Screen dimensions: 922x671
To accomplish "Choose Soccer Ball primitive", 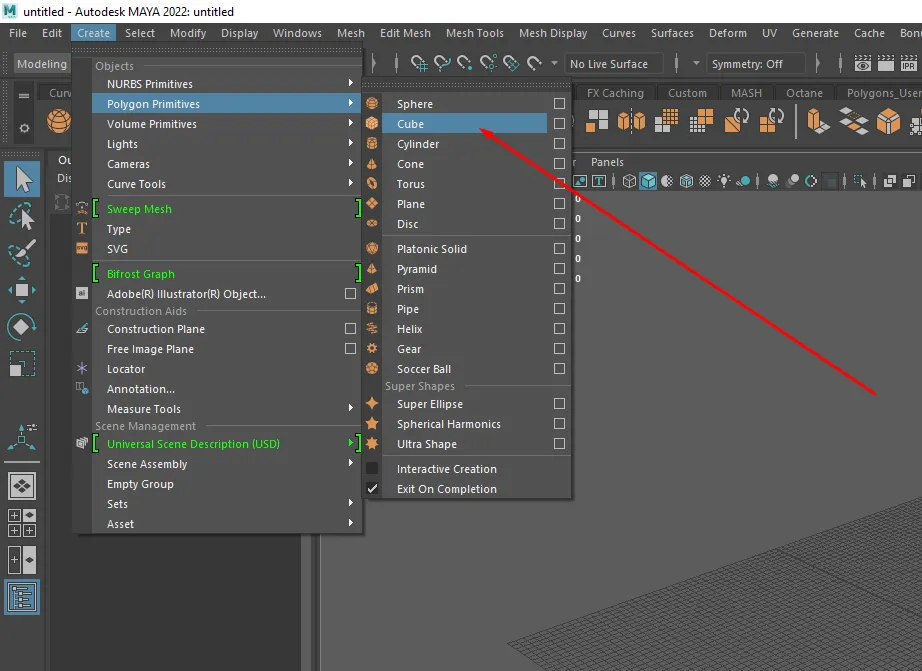I will coord(465,369).
